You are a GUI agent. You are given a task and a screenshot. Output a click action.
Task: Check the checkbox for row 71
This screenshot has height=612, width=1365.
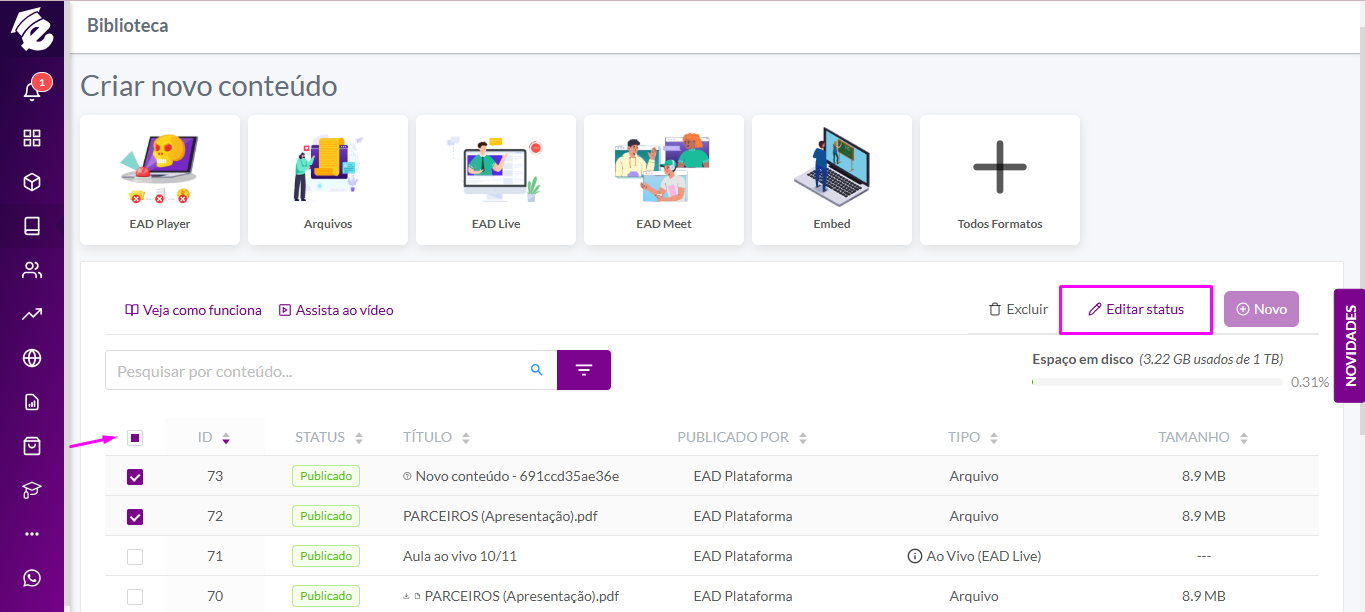pyautogui.click(x=135, y=557)
